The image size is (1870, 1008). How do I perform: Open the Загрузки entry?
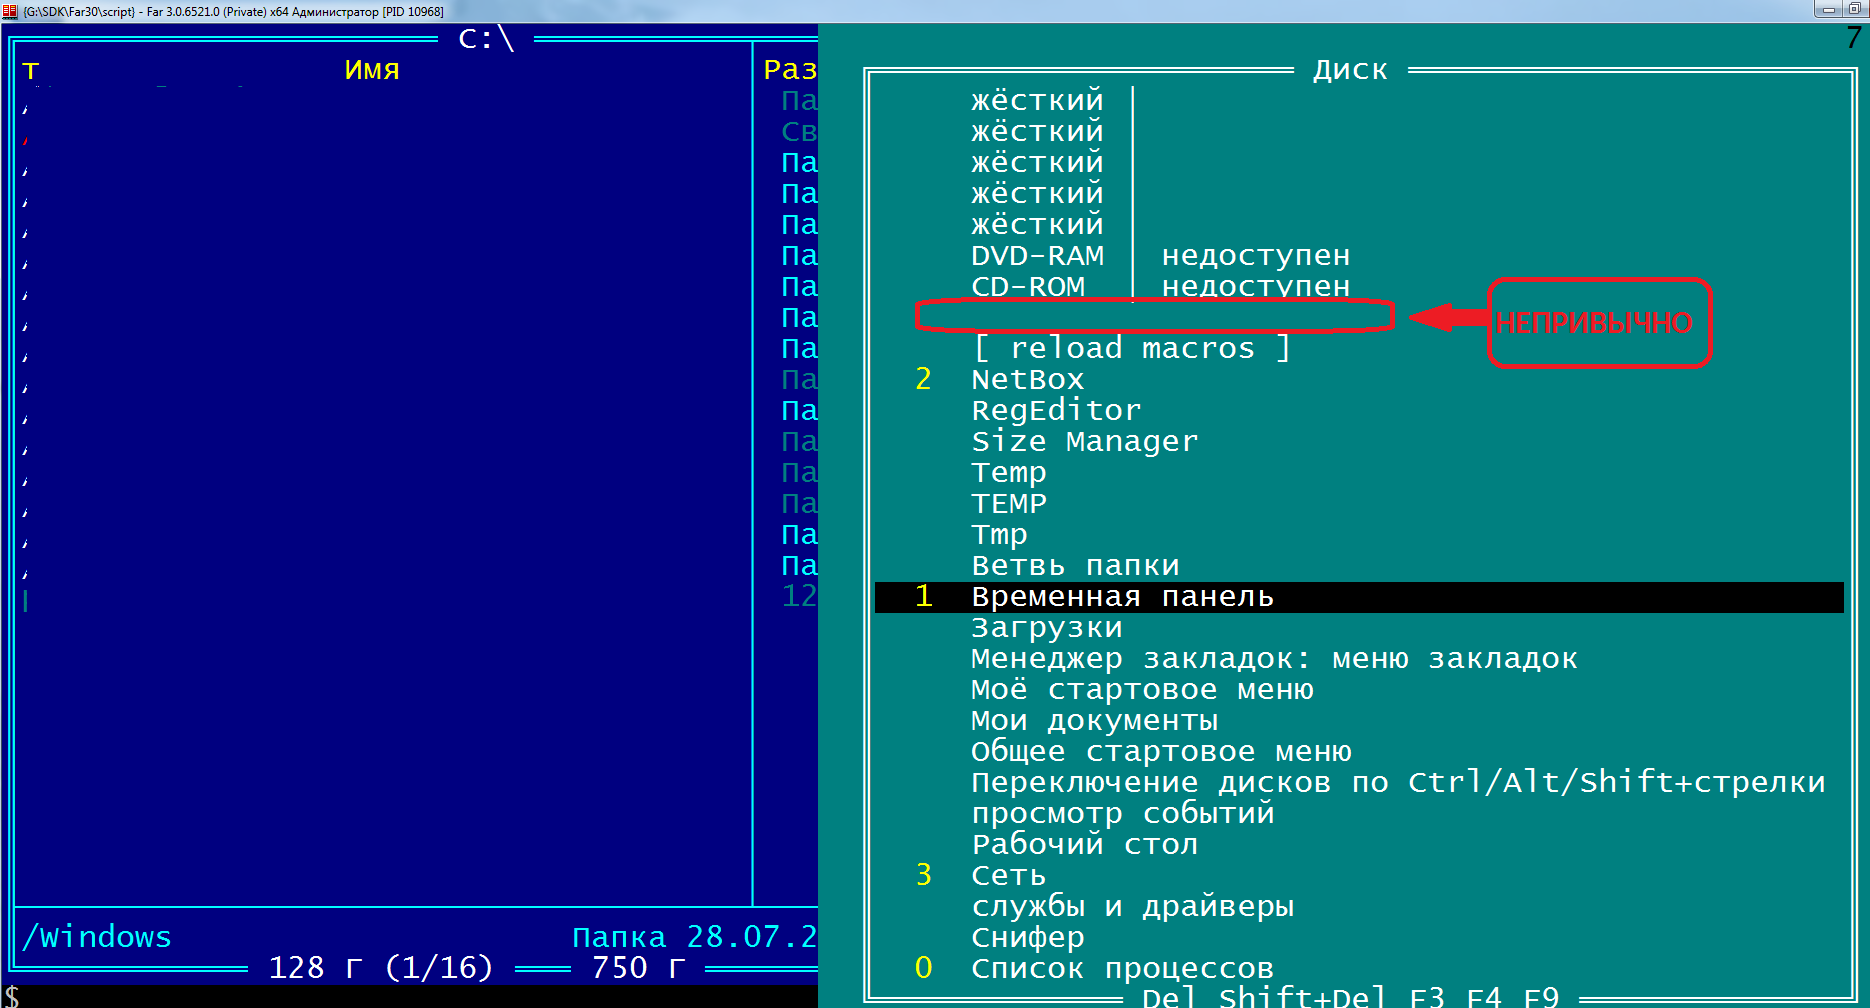(1046, 628)
